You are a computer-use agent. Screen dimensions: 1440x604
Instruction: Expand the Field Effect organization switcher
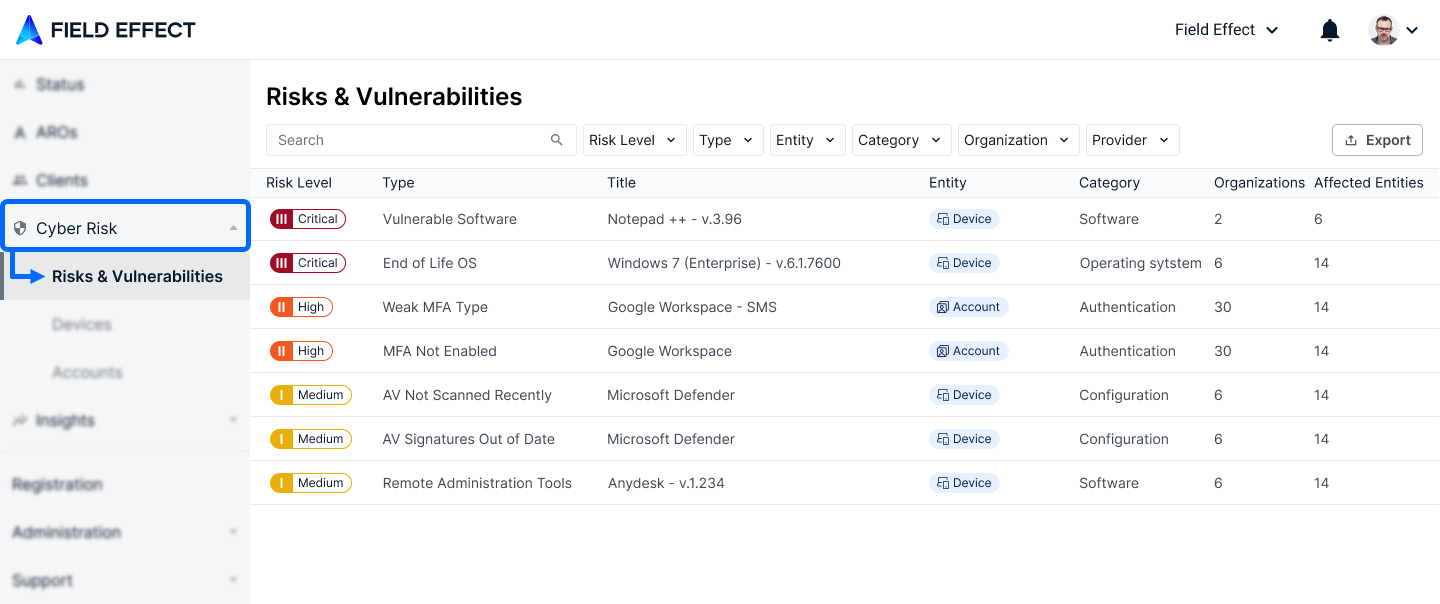pos(1227,30)
